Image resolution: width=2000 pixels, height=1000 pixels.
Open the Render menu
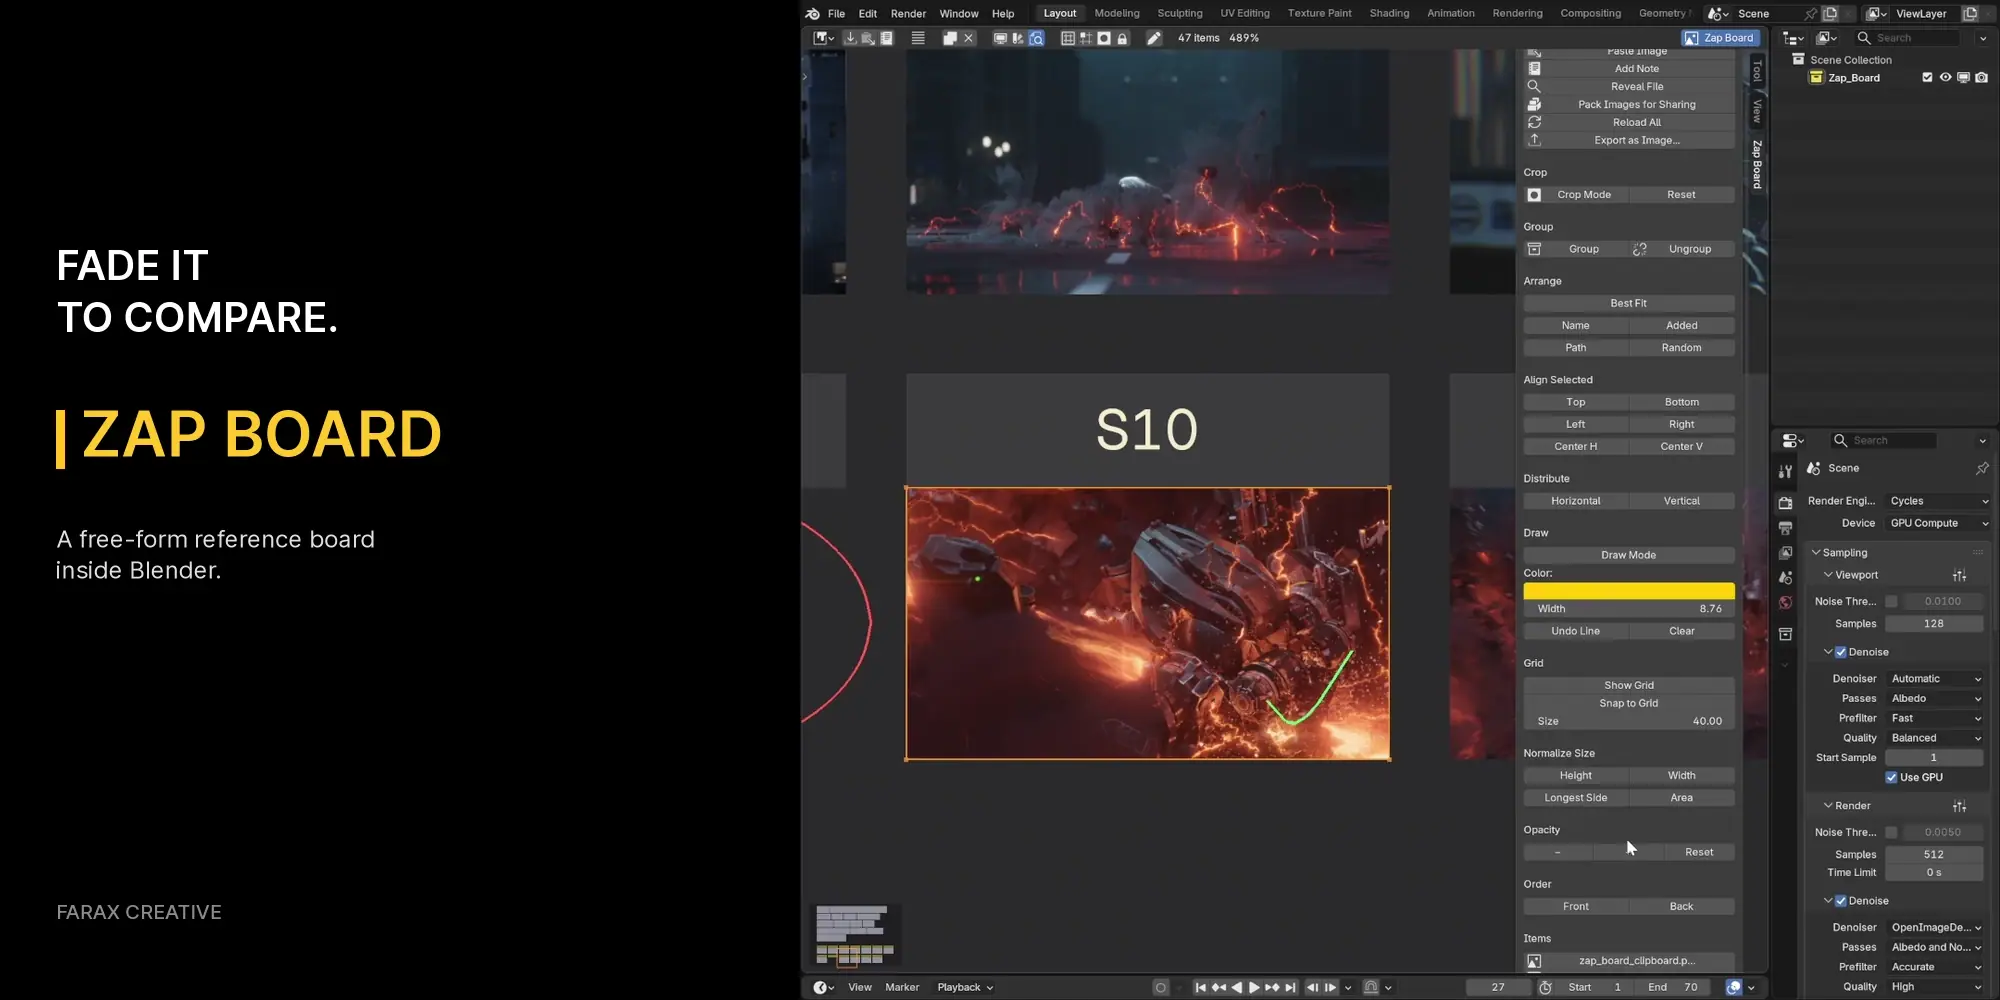pos(908,14)
